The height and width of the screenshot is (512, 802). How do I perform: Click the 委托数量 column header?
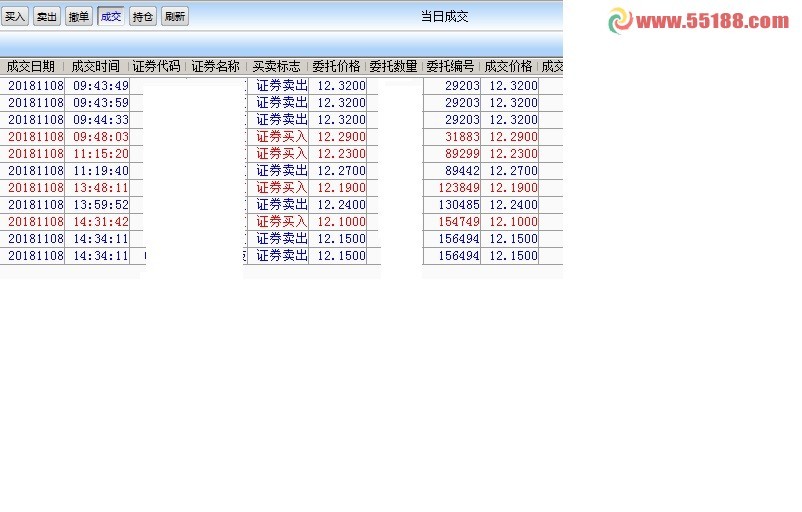click(x=393, y=67)
